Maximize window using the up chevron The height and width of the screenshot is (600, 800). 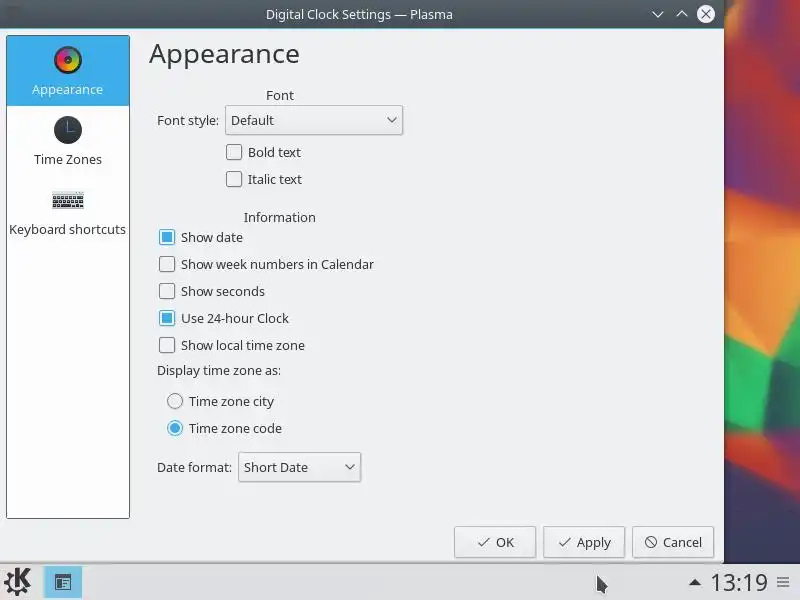682,14
